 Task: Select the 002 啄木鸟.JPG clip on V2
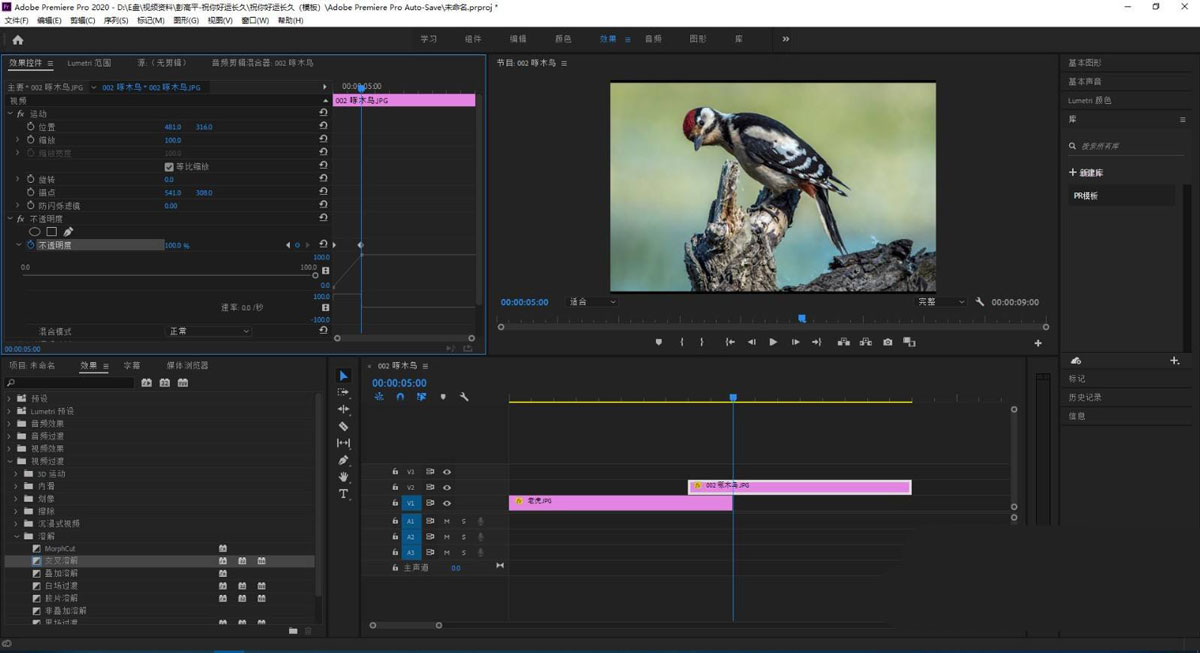coord(800,487)
